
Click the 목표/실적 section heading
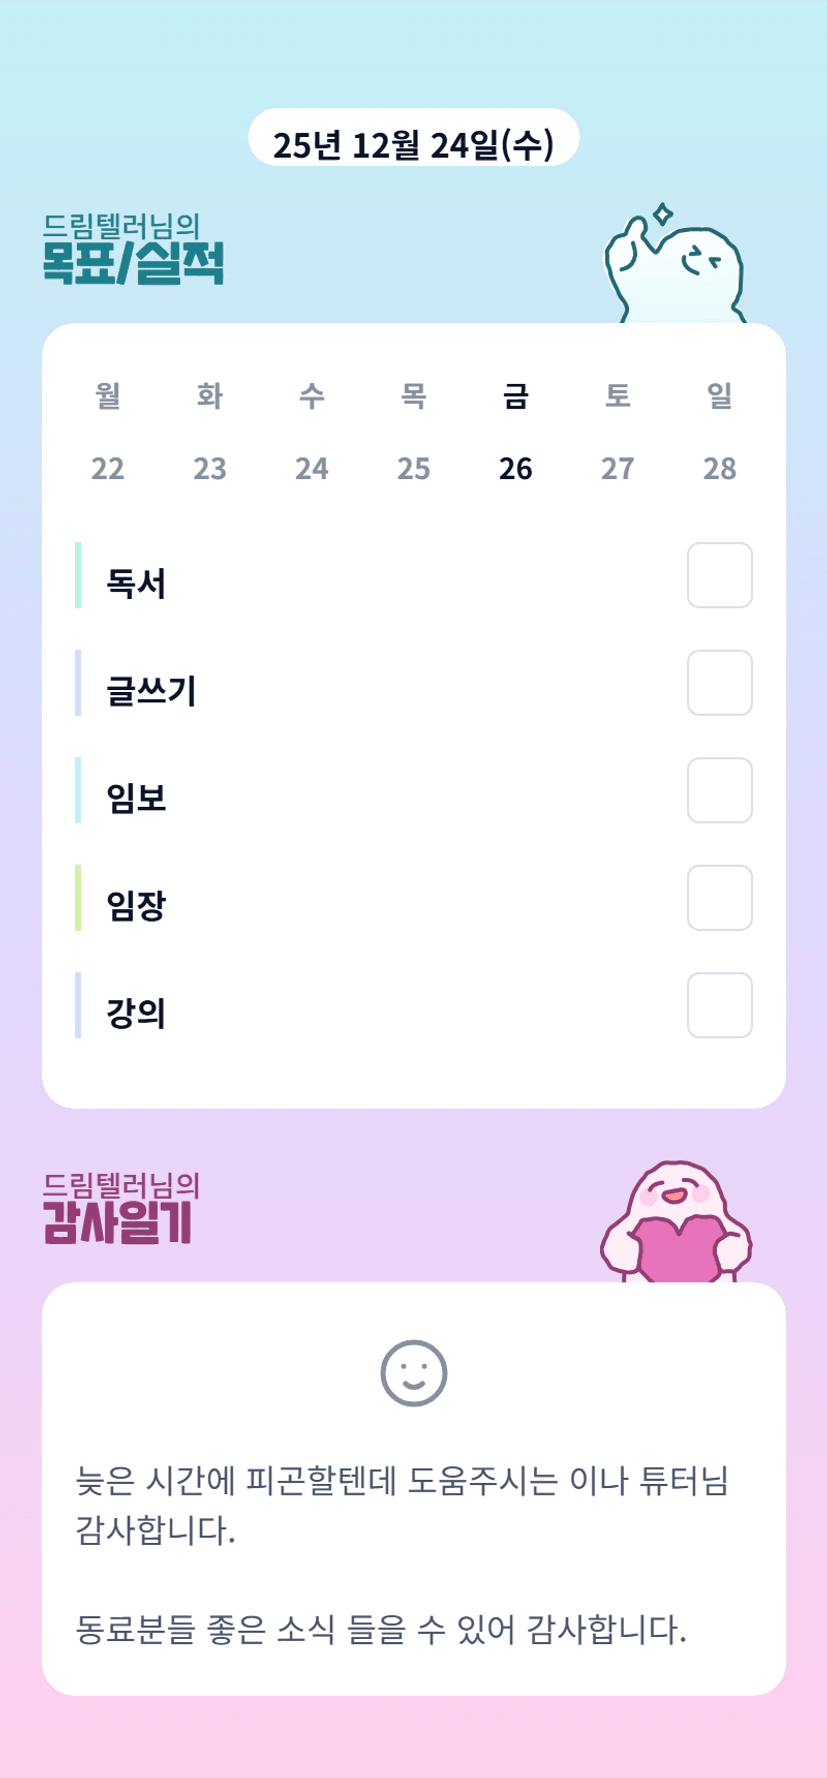pyautogui.click(x=133, y=262)
